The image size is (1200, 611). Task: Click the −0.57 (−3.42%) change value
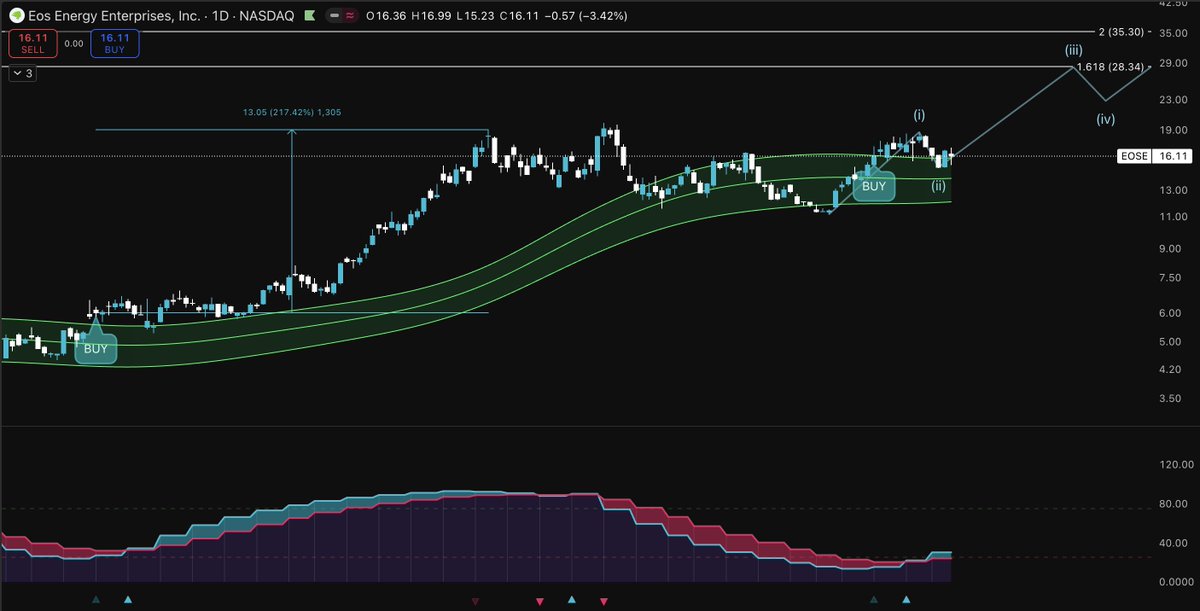click(586, 16)
